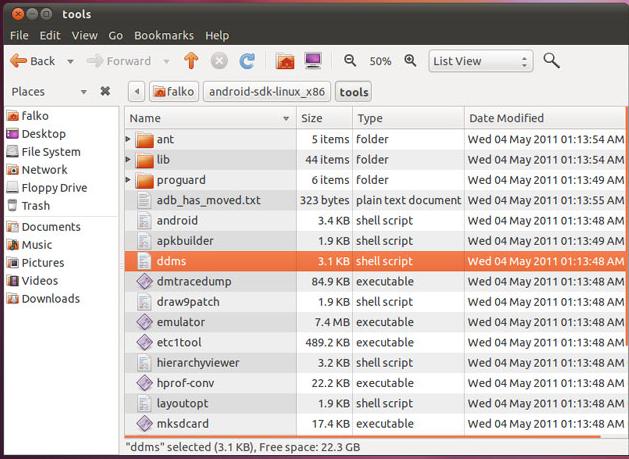Click the android-sdk-linux_x86 path button
Viewport: 629px width, 459px height.
pyautogui.click(x=267, y=92)
